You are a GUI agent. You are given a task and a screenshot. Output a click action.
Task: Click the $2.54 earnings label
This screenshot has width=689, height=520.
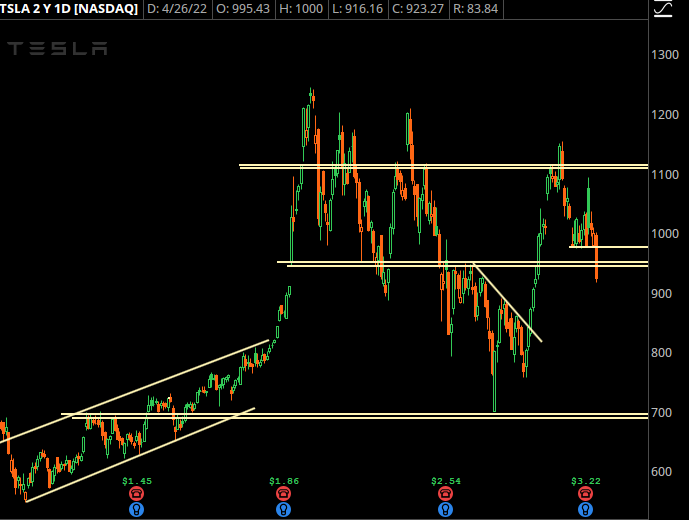[446, 481]
